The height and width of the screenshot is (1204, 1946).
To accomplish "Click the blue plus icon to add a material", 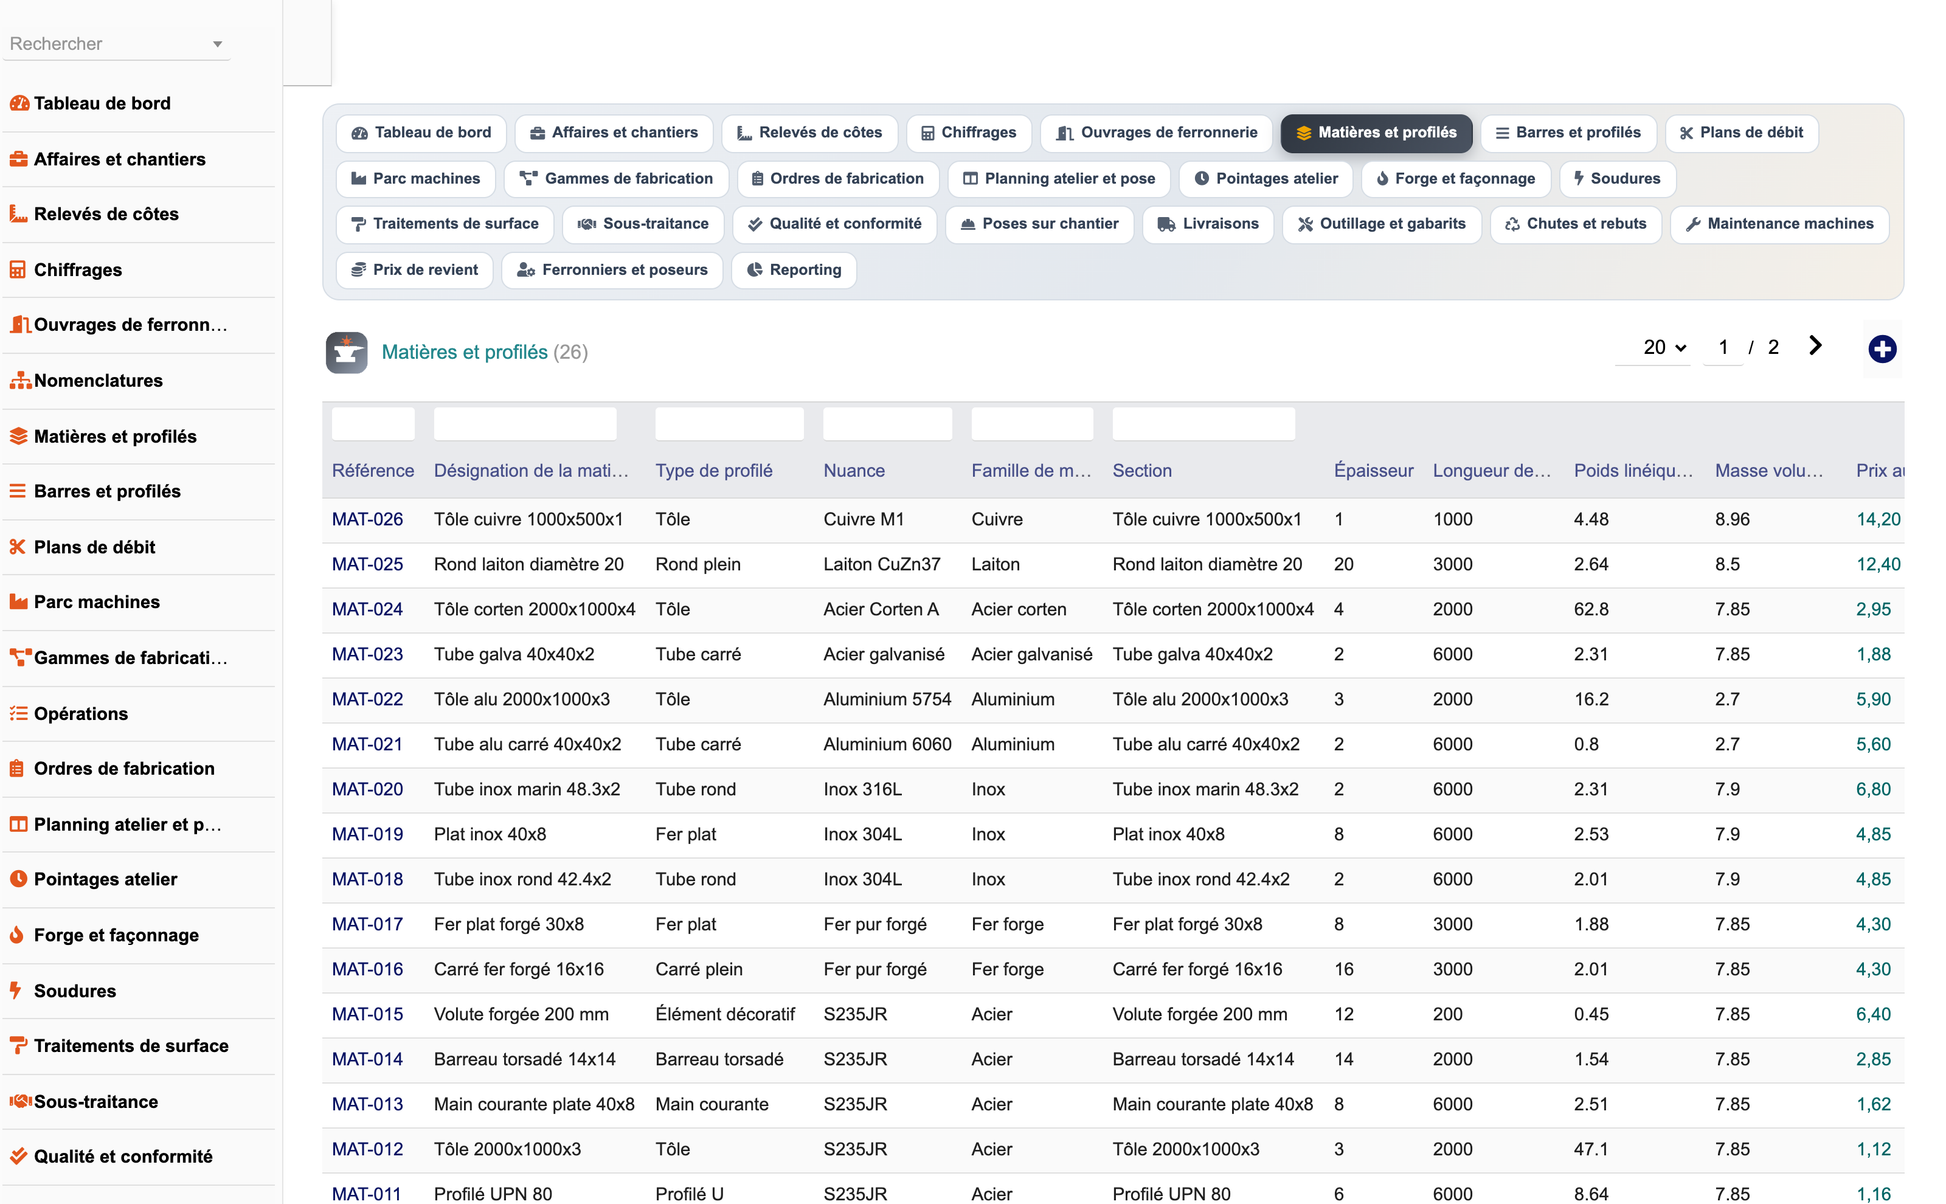I will [x=1882, y=349].
